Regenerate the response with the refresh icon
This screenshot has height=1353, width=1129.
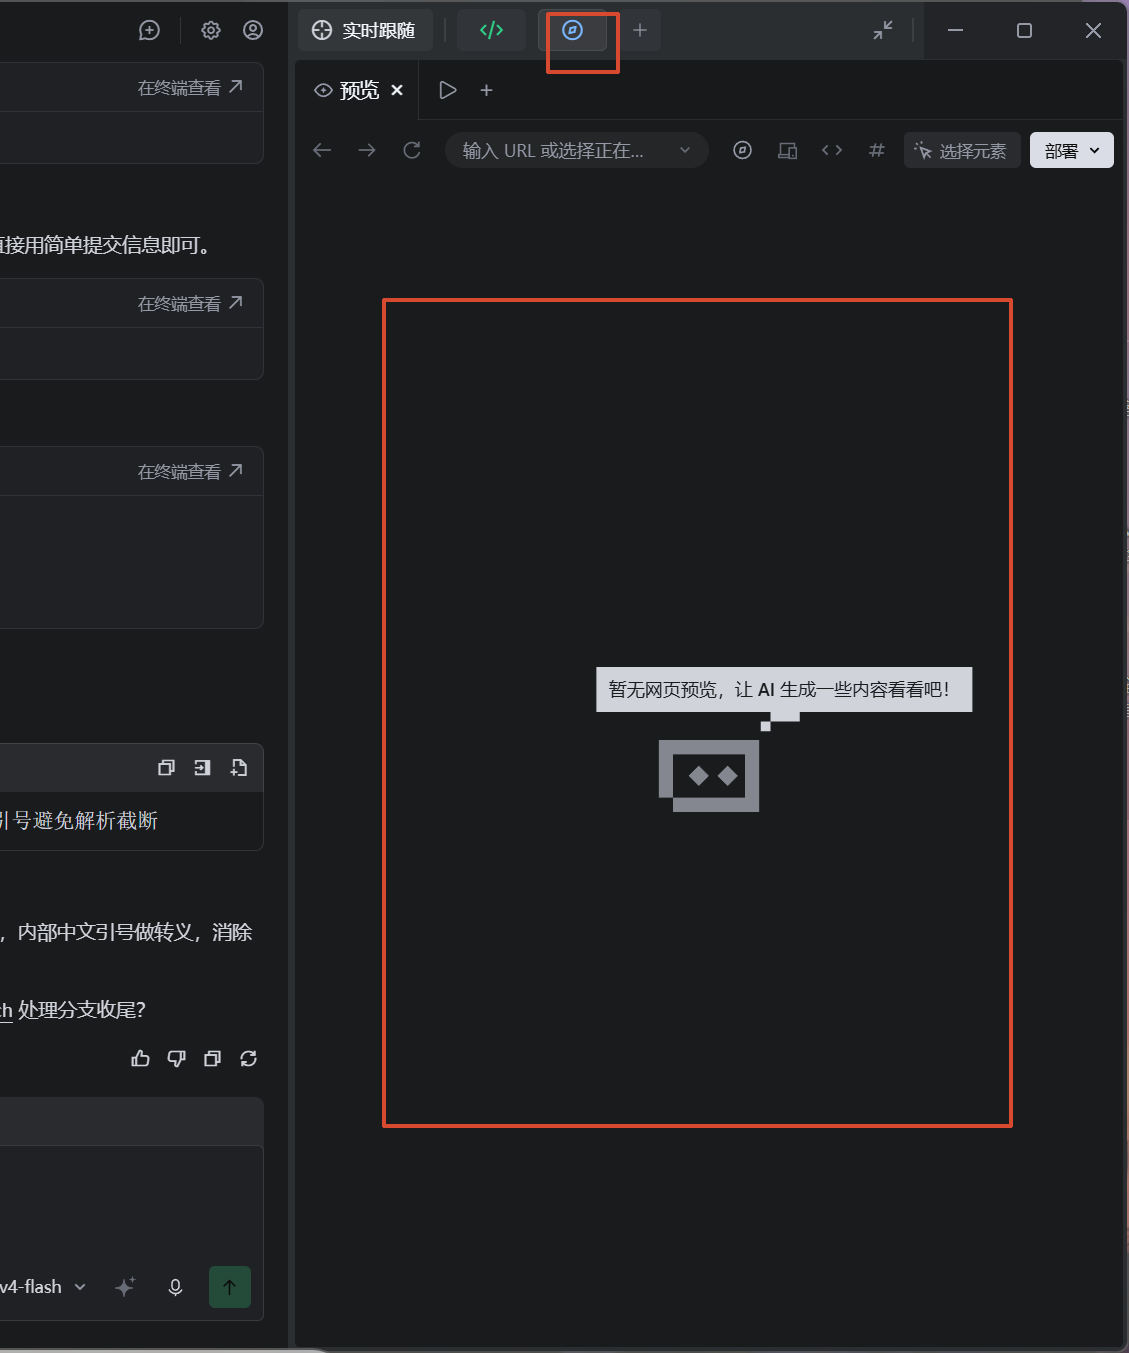click(249, 1058)
